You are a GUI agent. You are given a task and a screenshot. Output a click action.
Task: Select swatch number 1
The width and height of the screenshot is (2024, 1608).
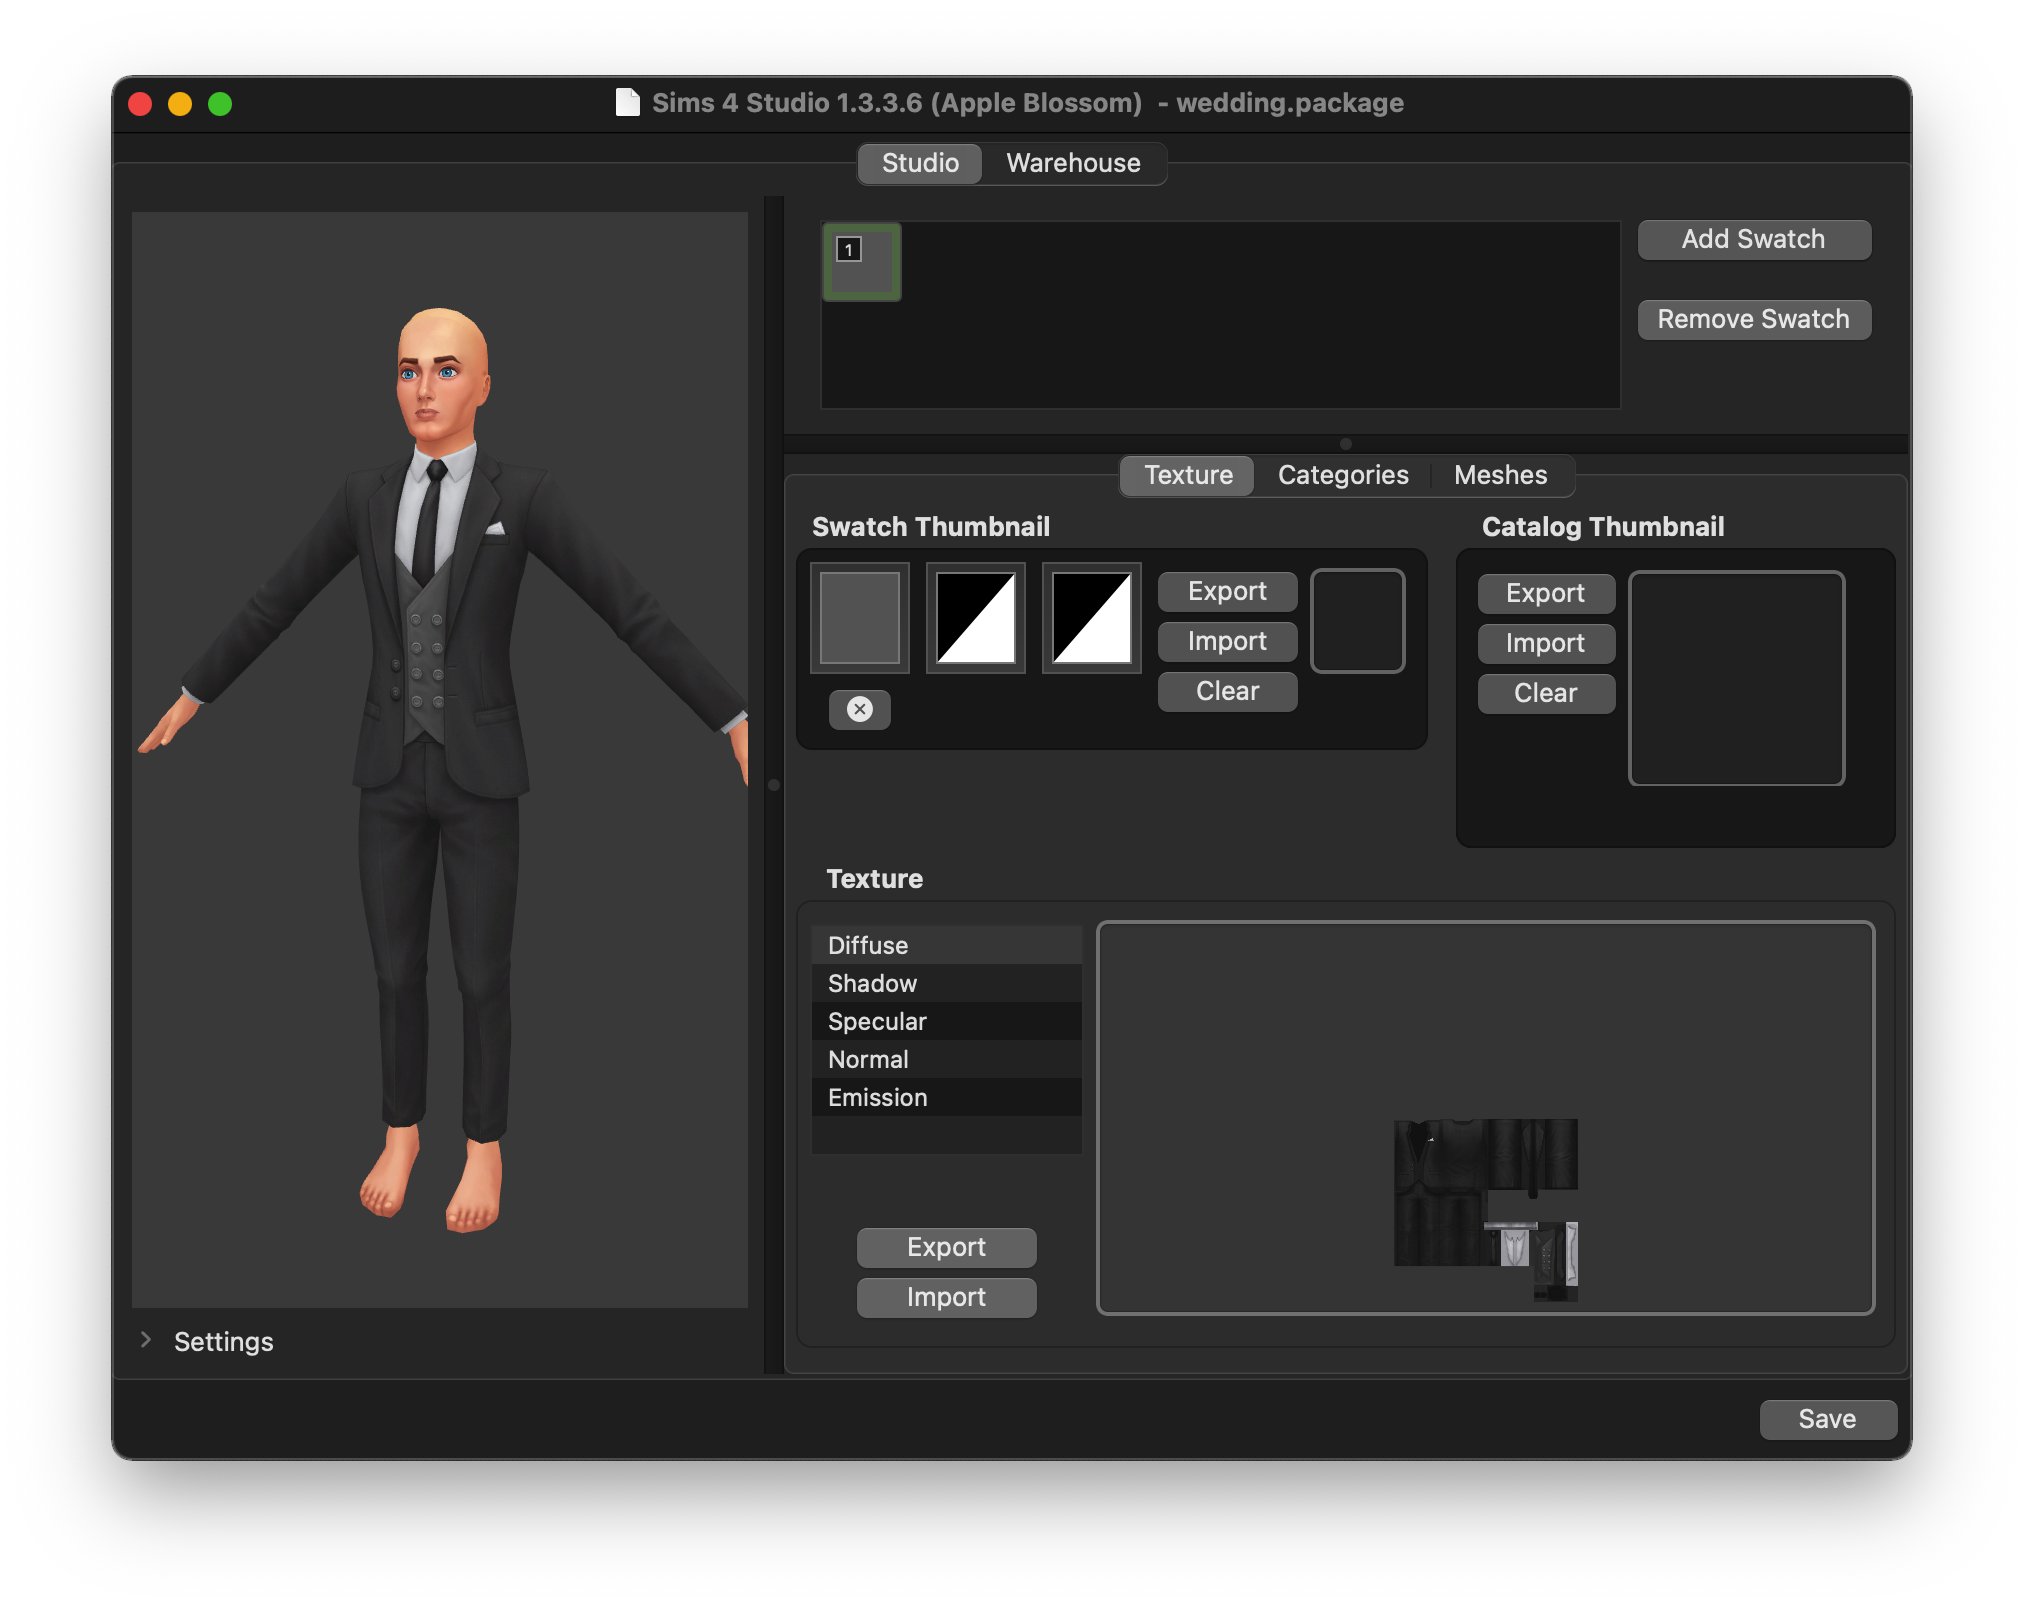tap(860, 262)
